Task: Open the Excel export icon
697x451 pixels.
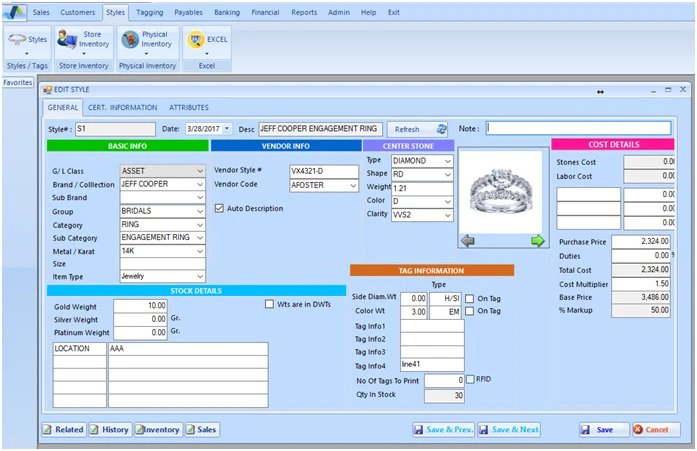Action: coord(196,40)
